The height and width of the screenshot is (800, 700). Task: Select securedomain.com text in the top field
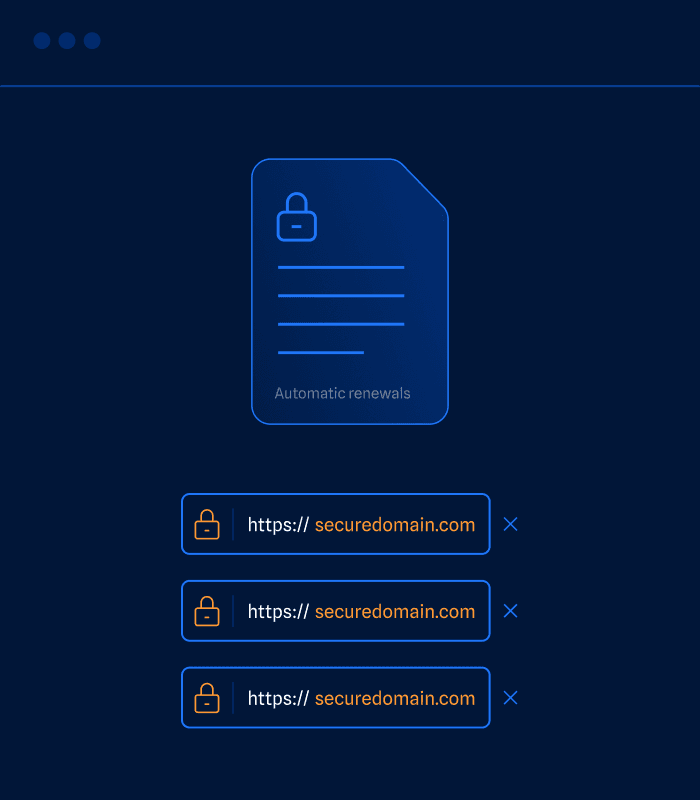pos(395,525)
